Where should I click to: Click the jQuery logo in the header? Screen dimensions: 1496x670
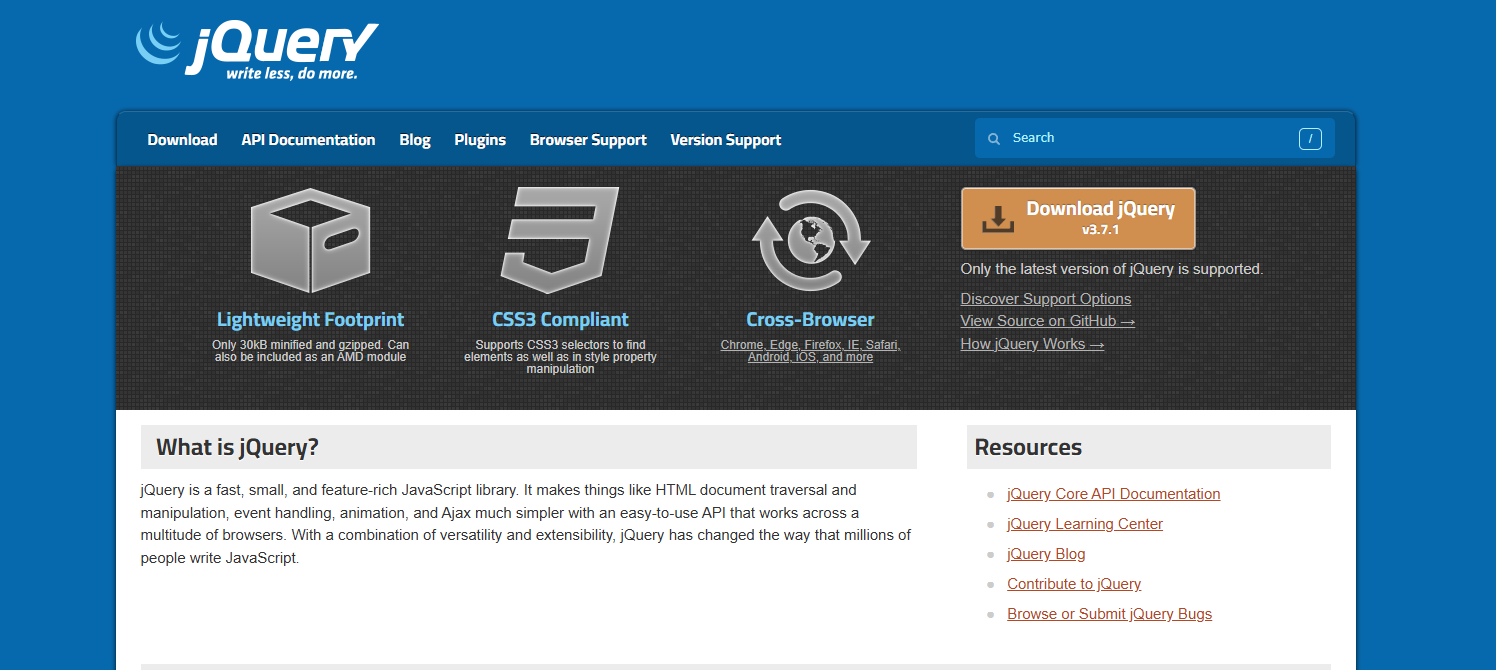point(257,50)
